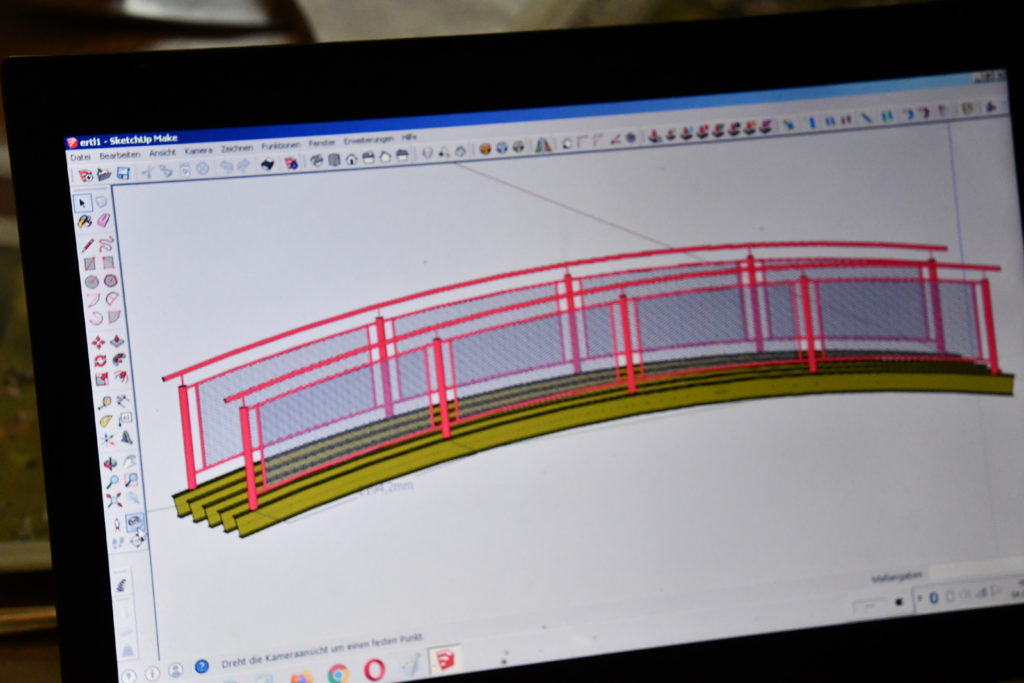
Task: Click the blue help question mark icon
Action: coord(202,667)
